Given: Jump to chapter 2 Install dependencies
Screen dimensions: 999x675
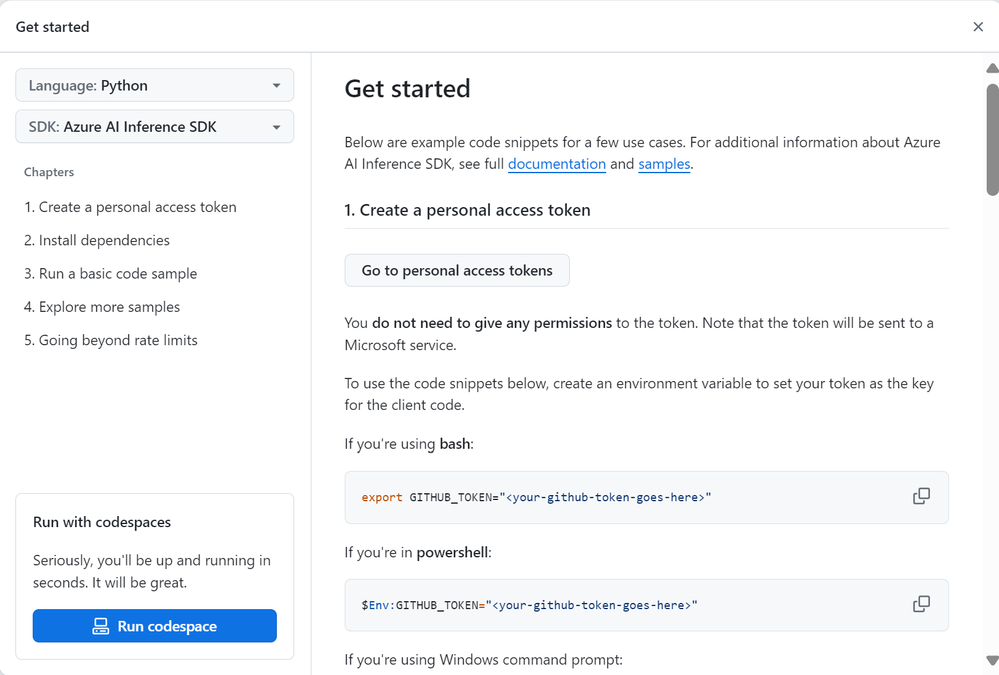Looking at the screenshot, I should [x=97, y=240].
